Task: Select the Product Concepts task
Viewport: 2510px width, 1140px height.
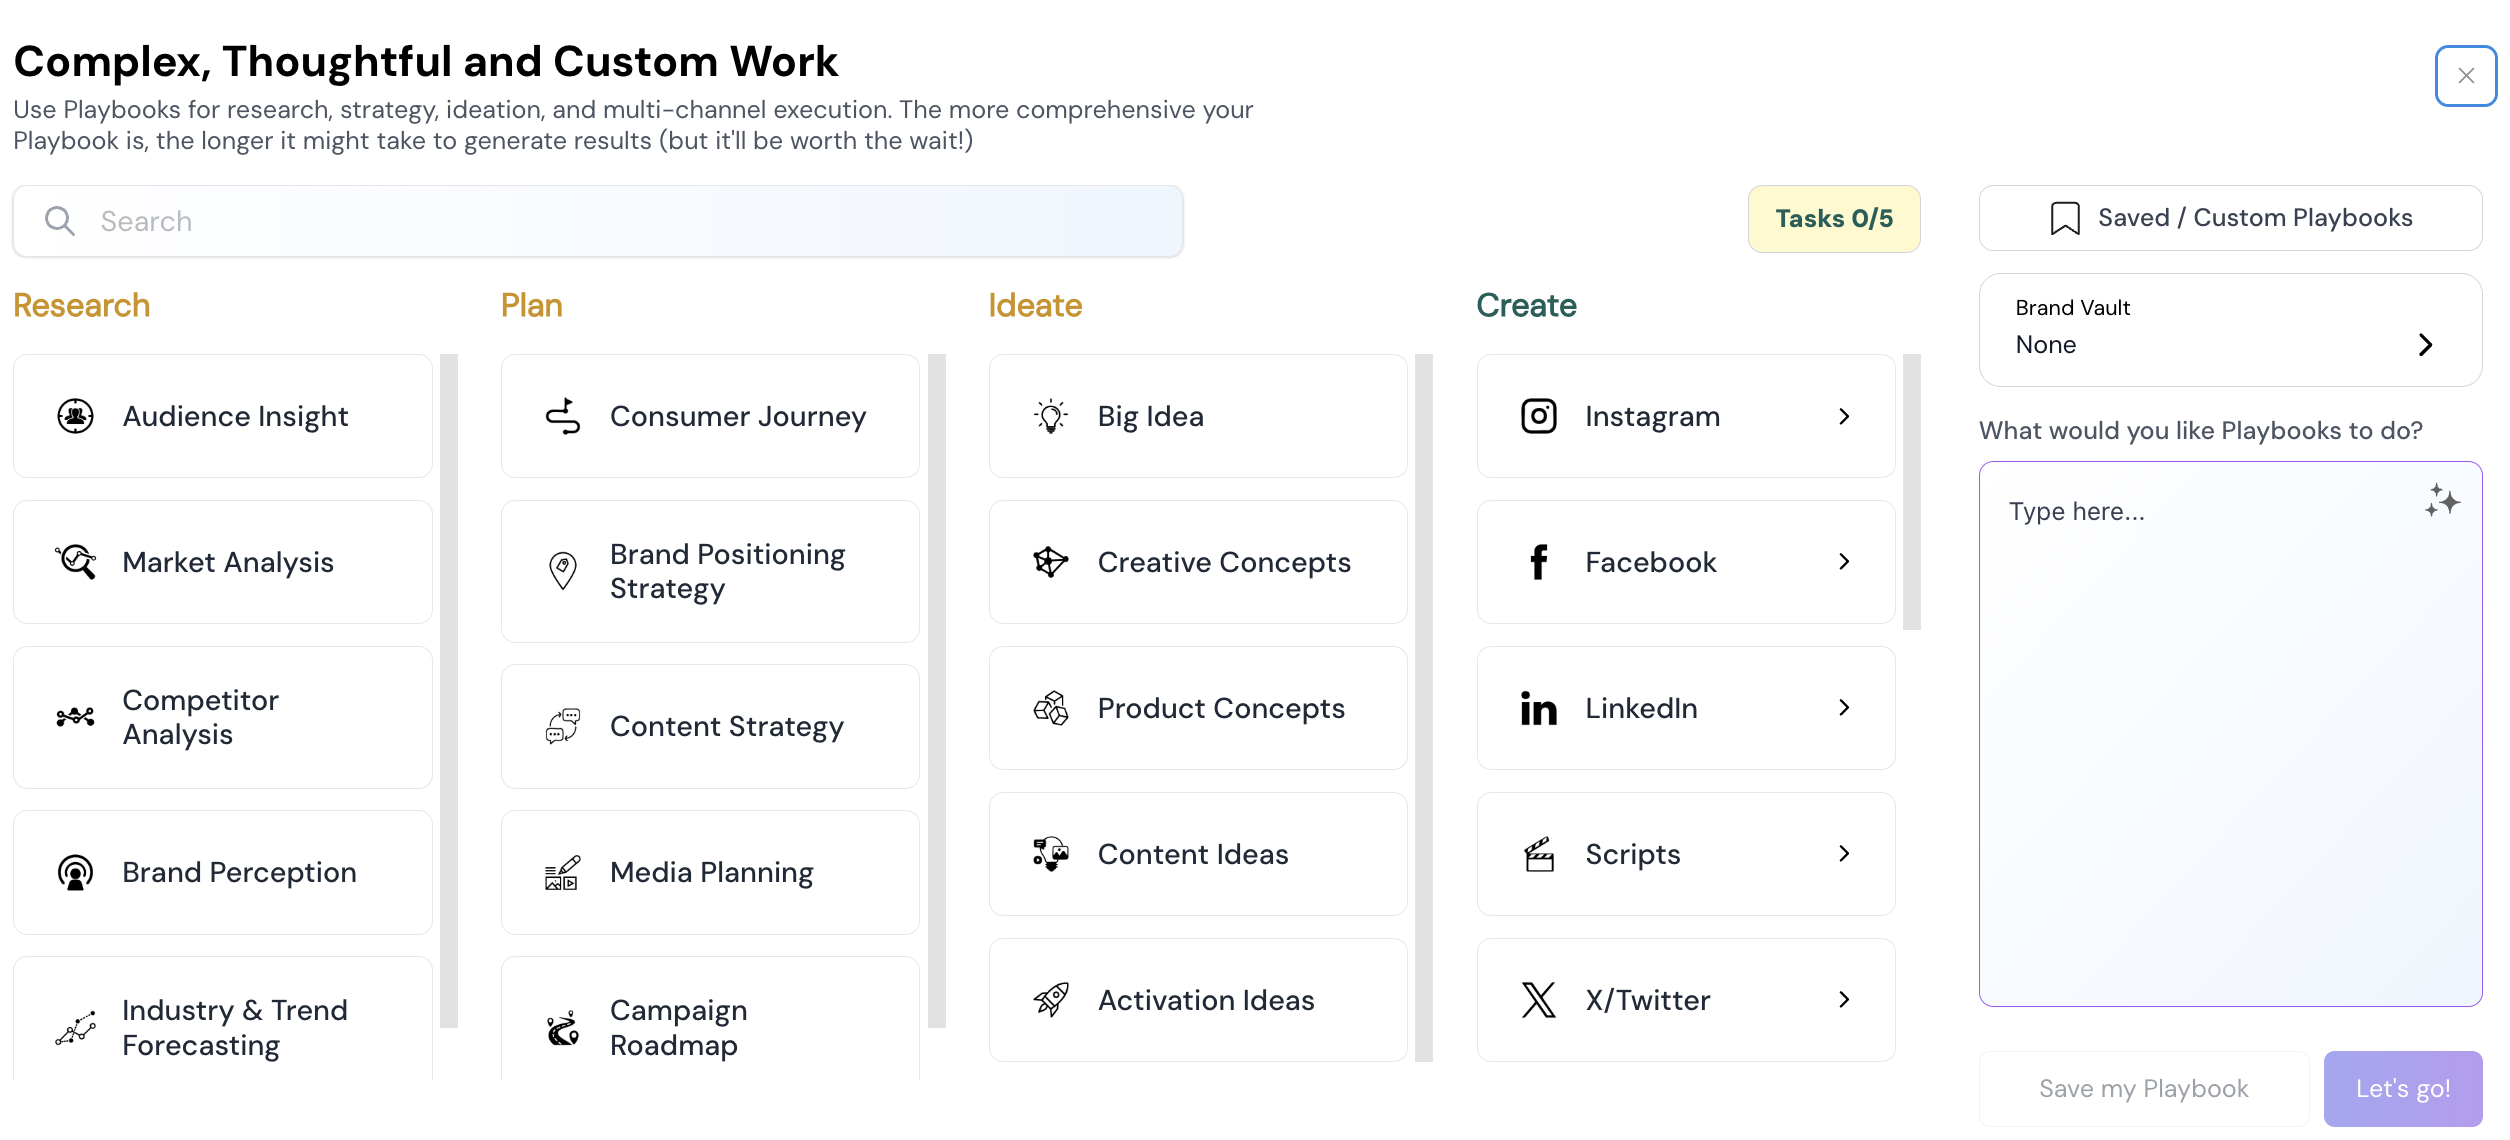Action: [x=1197, y=708]
